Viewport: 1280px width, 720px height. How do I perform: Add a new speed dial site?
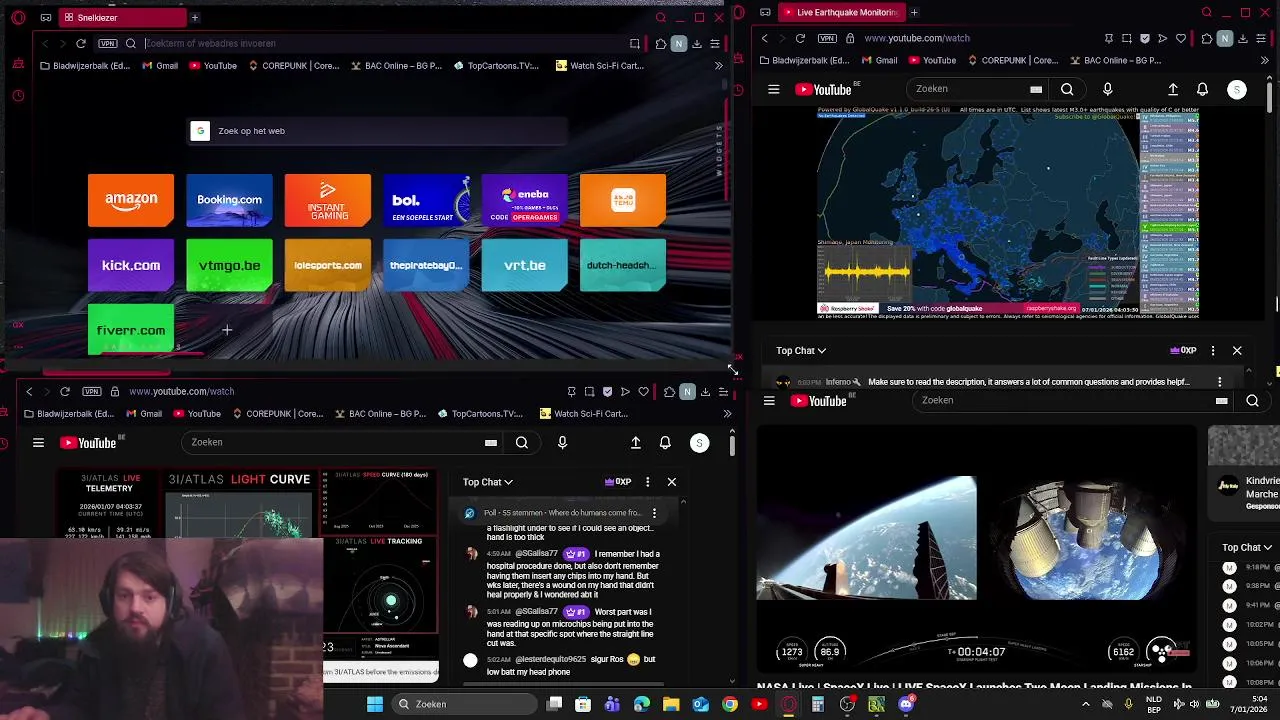pyautogui.click(x=227, y=330)
